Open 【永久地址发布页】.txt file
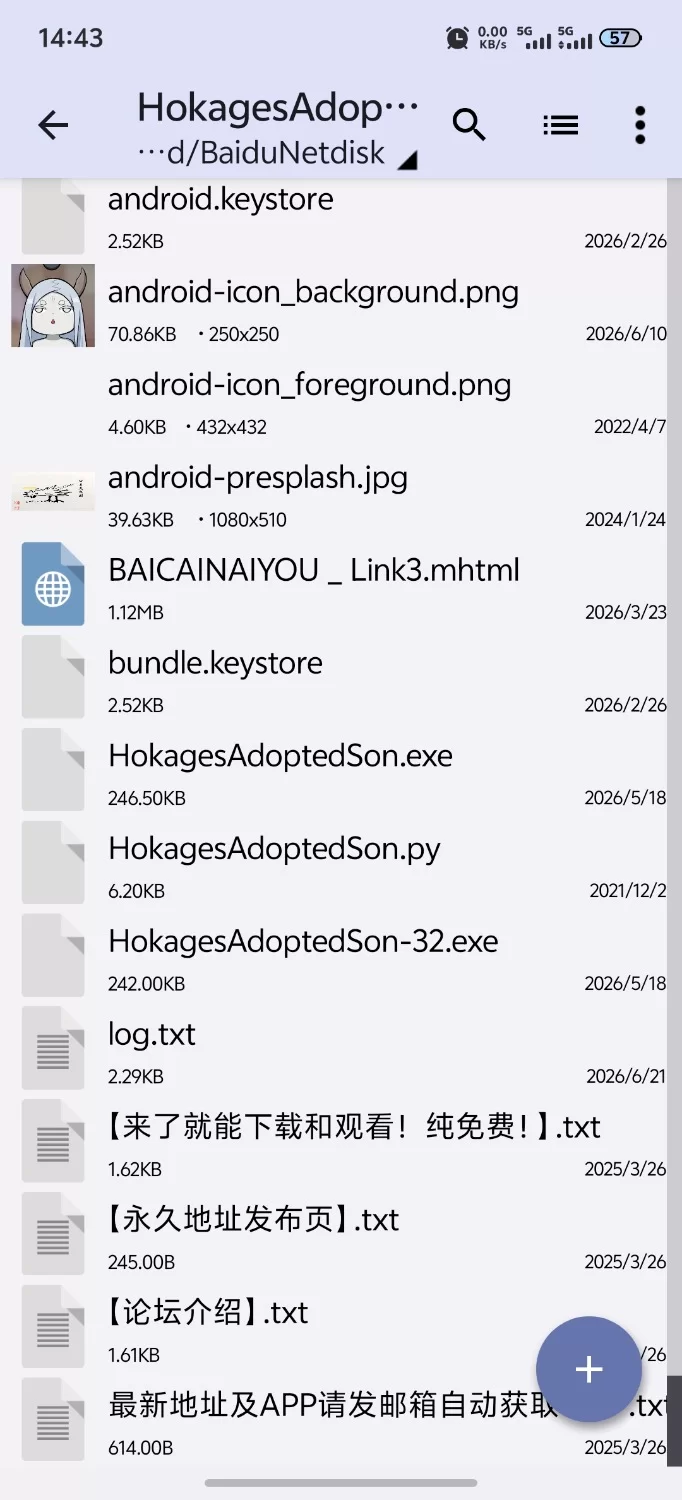This screenshot has width=682, height=1500. click(x=341, y=1238)
